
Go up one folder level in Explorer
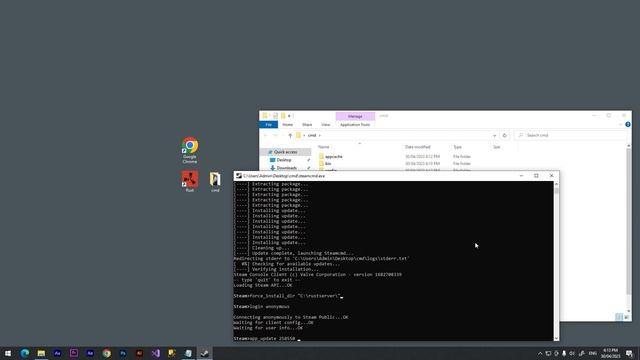290,136
